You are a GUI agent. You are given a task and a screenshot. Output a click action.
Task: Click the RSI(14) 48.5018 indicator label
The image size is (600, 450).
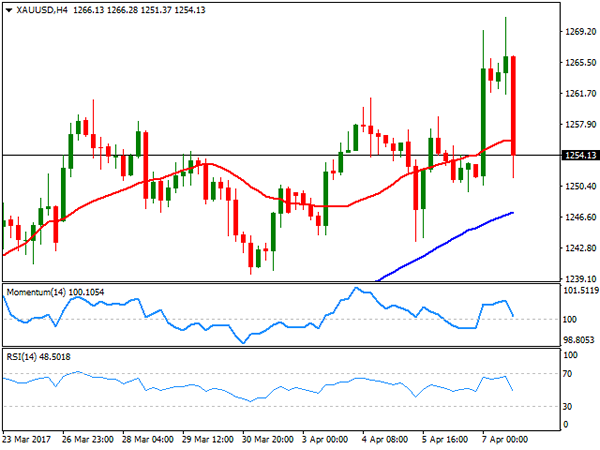(x=38, y=357)
